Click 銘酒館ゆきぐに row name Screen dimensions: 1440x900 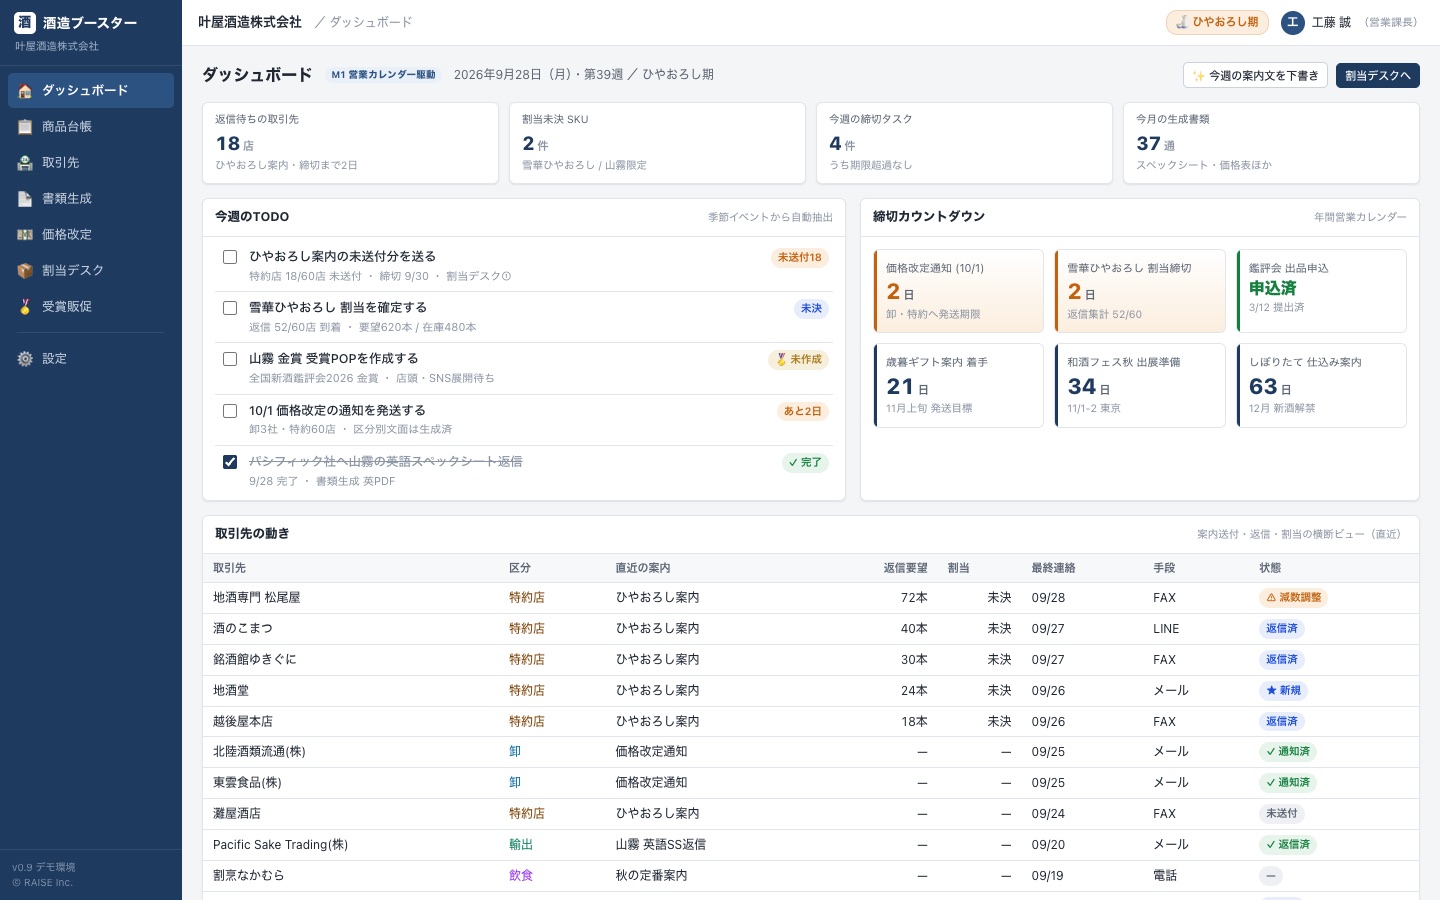[x=255, y=660]
